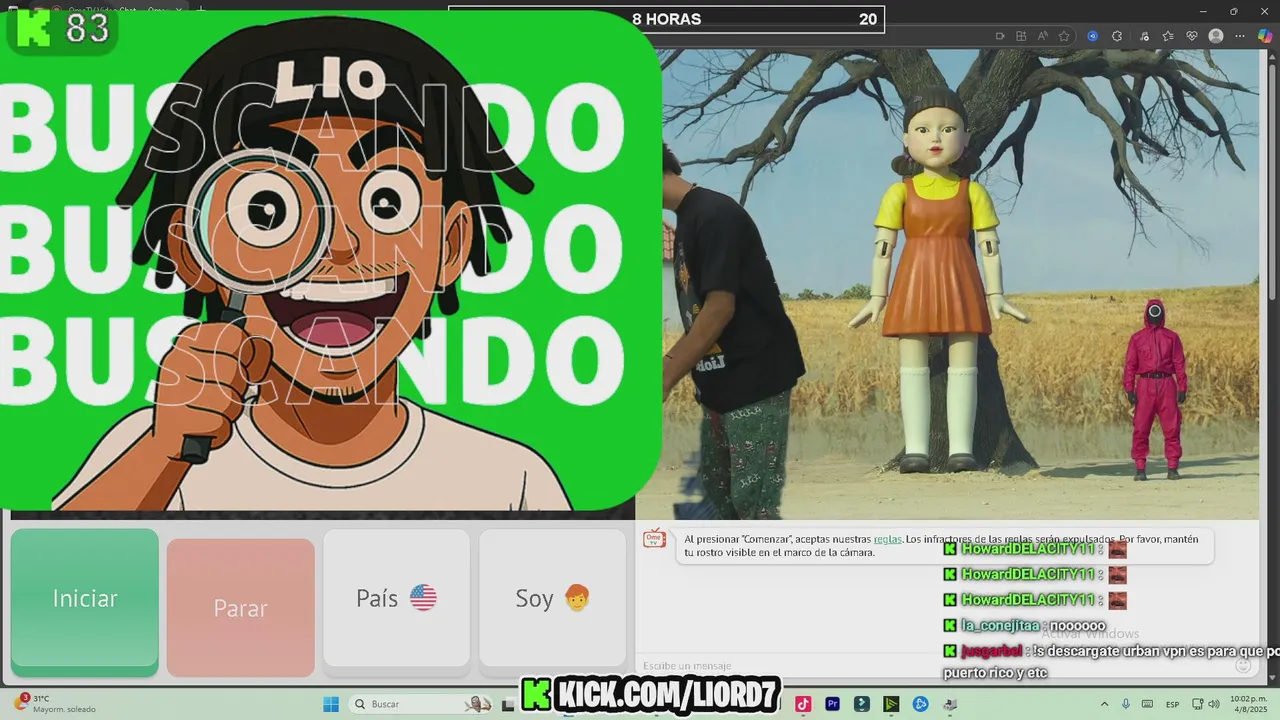The height and width of the screenshot is (720, 1280).
Task: Open the País country selector
Action: tap(397, 598)
